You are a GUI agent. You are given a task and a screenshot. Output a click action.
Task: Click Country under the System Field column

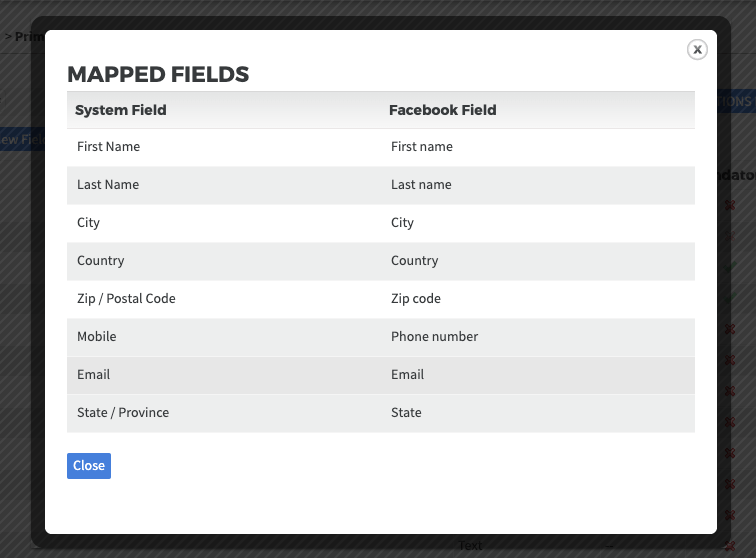(x=101, y=261)
